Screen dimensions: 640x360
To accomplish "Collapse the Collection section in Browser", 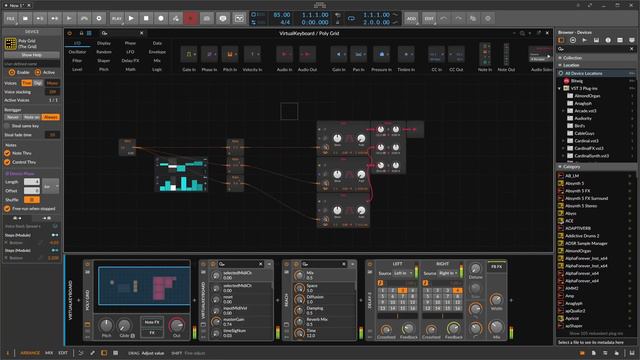I will [x=560, y=58].
